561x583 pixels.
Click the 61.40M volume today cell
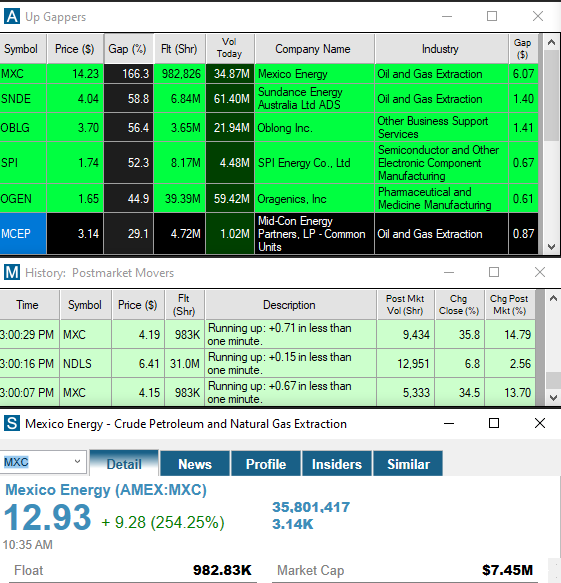coord(230,99)
